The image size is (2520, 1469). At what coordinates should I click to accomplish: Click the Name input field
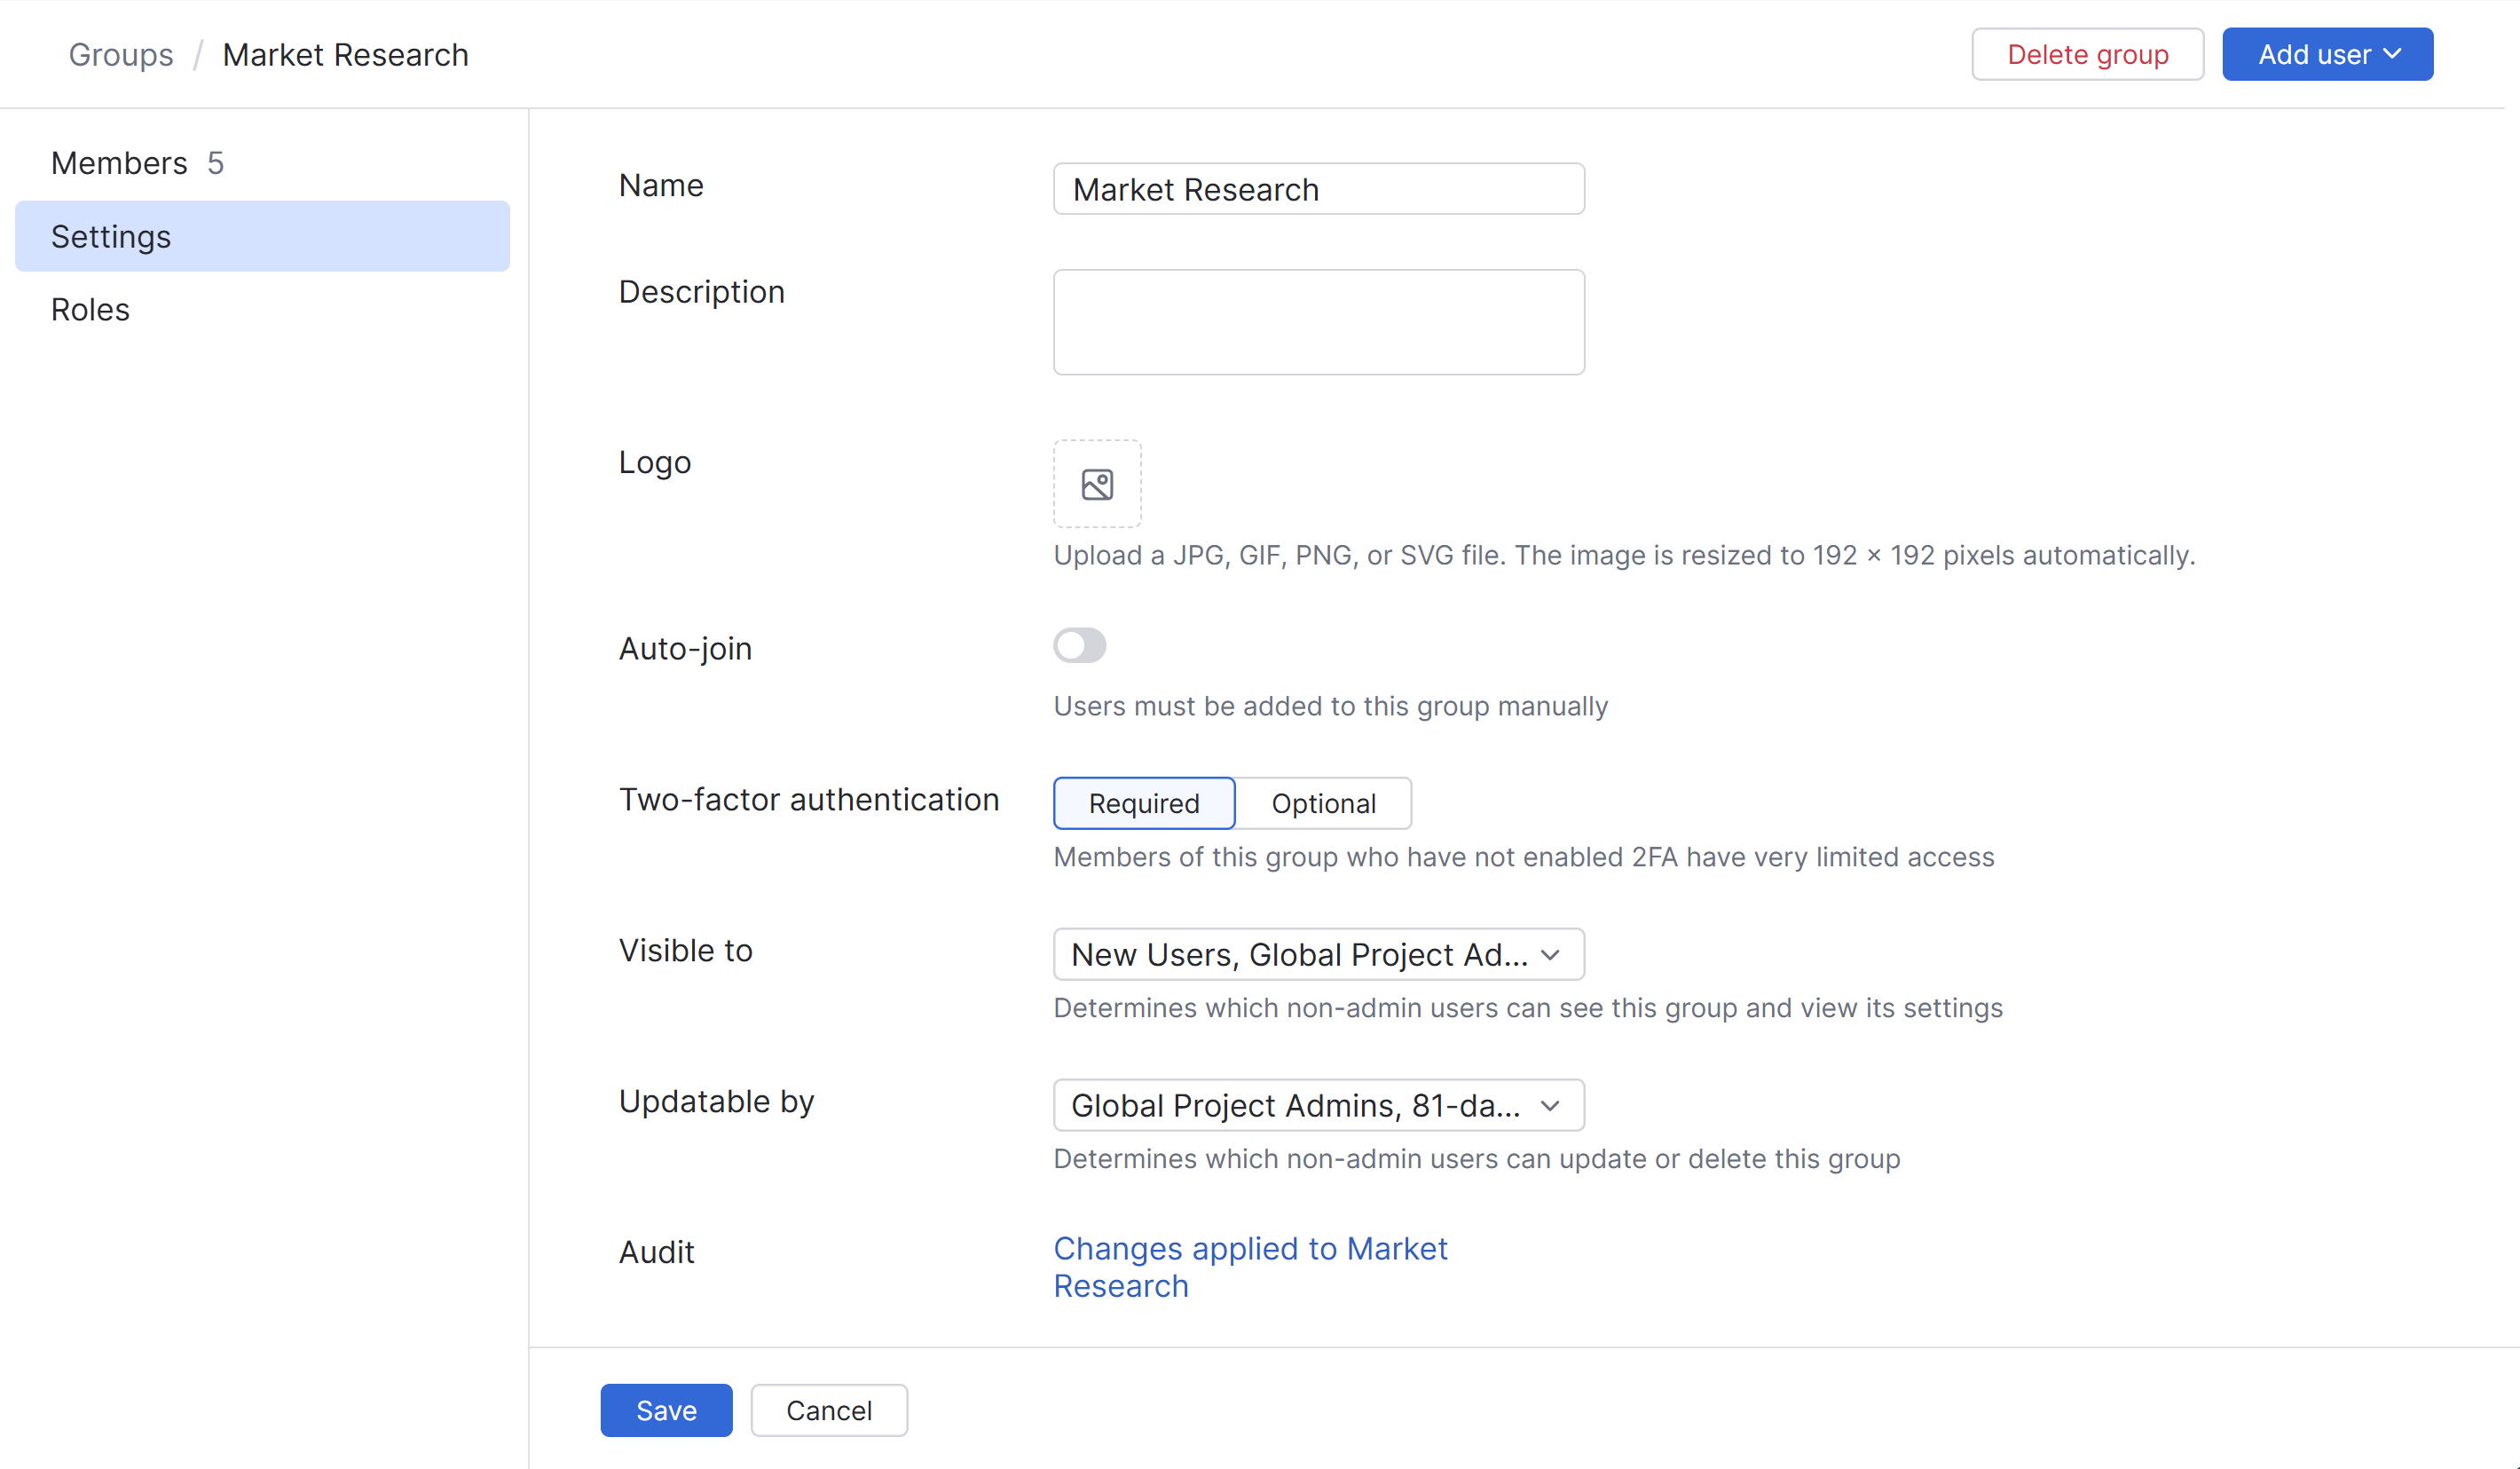click(1318, 189)
